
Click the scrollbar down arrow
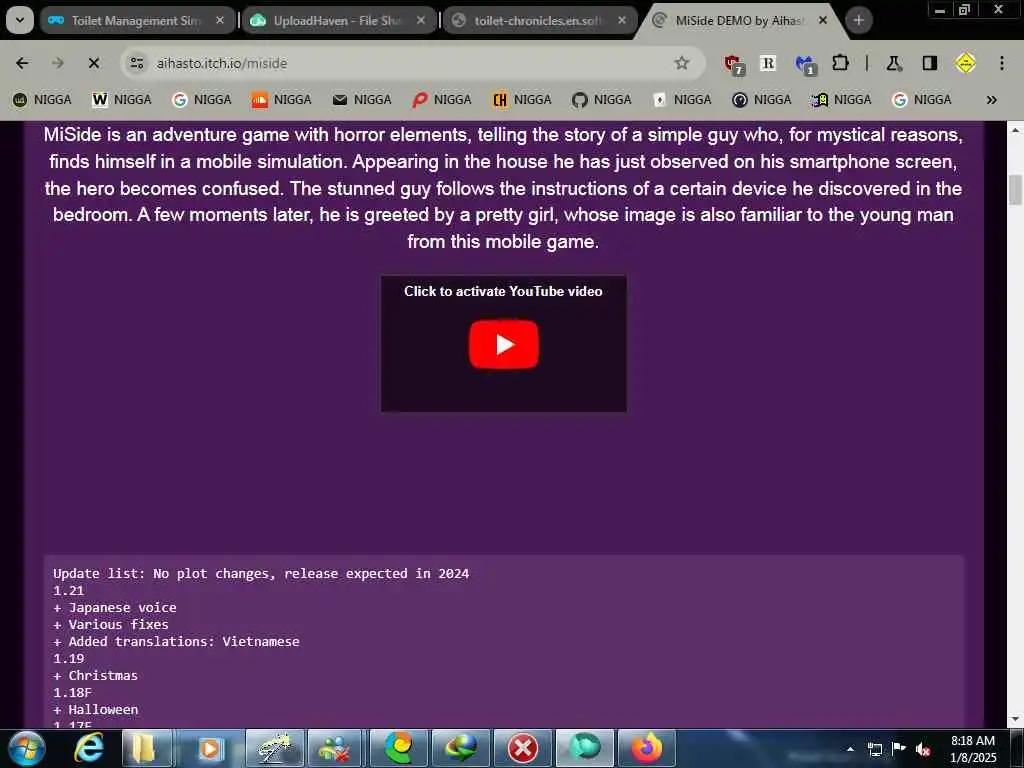point(1015,720)
